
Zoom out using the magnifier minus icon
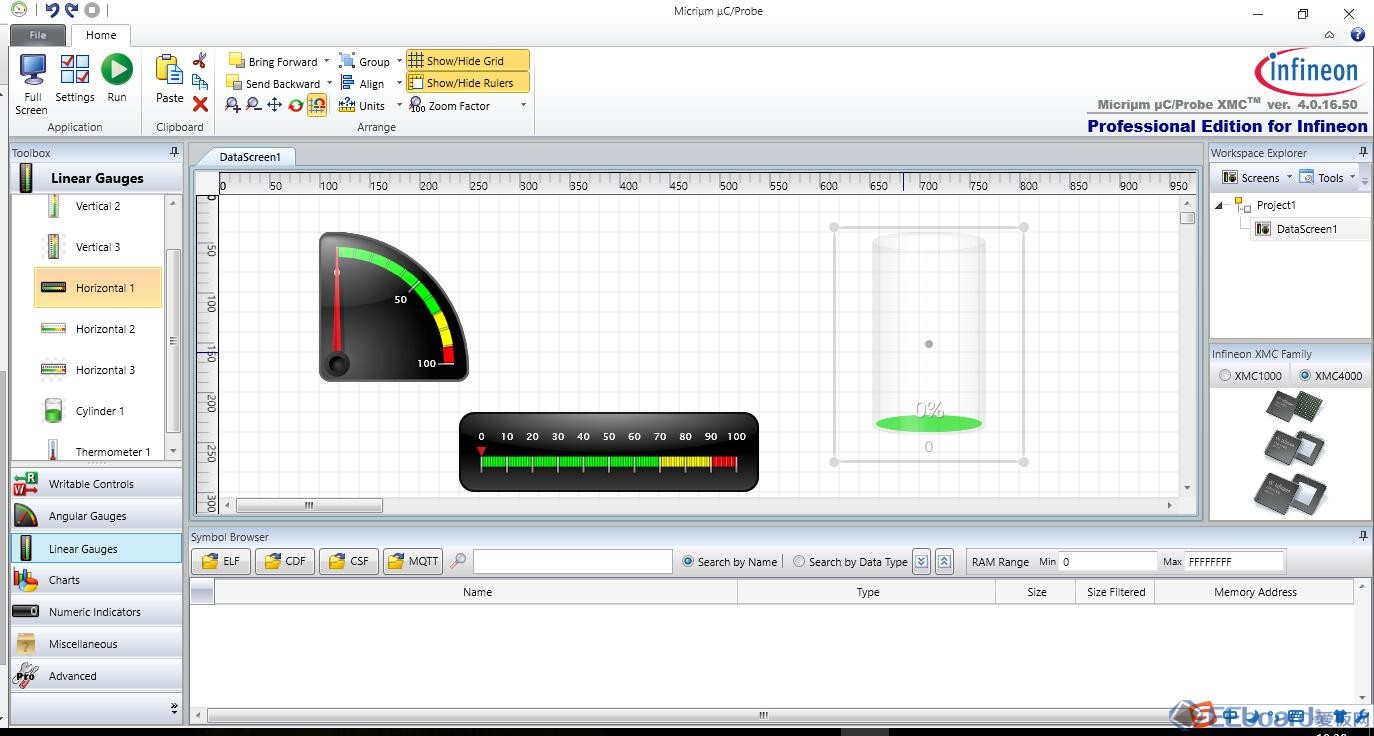coord(253,105)
